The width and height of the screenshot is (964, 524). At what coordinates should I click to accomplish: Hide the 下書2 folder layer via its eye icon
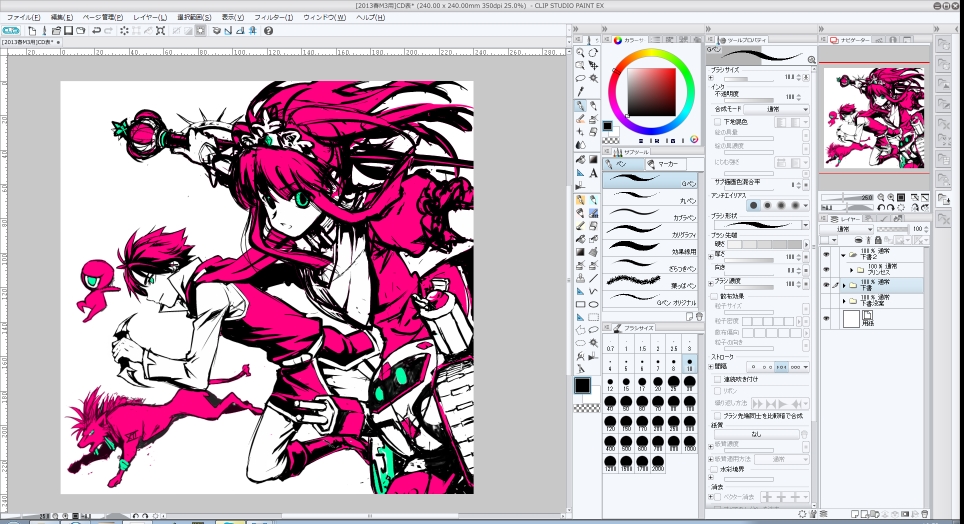coord(826,255)
